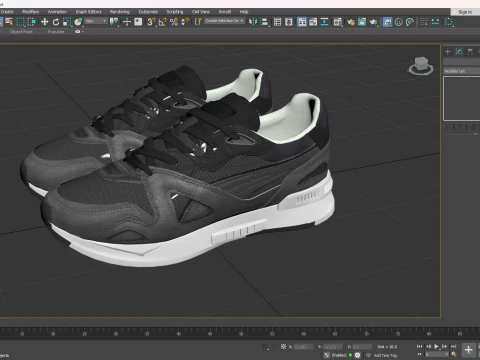Image resolution: width=480 pixels, height=360 pixels.
Task: Open the Hierarchy command panel tab
Action: click(470, 51)
